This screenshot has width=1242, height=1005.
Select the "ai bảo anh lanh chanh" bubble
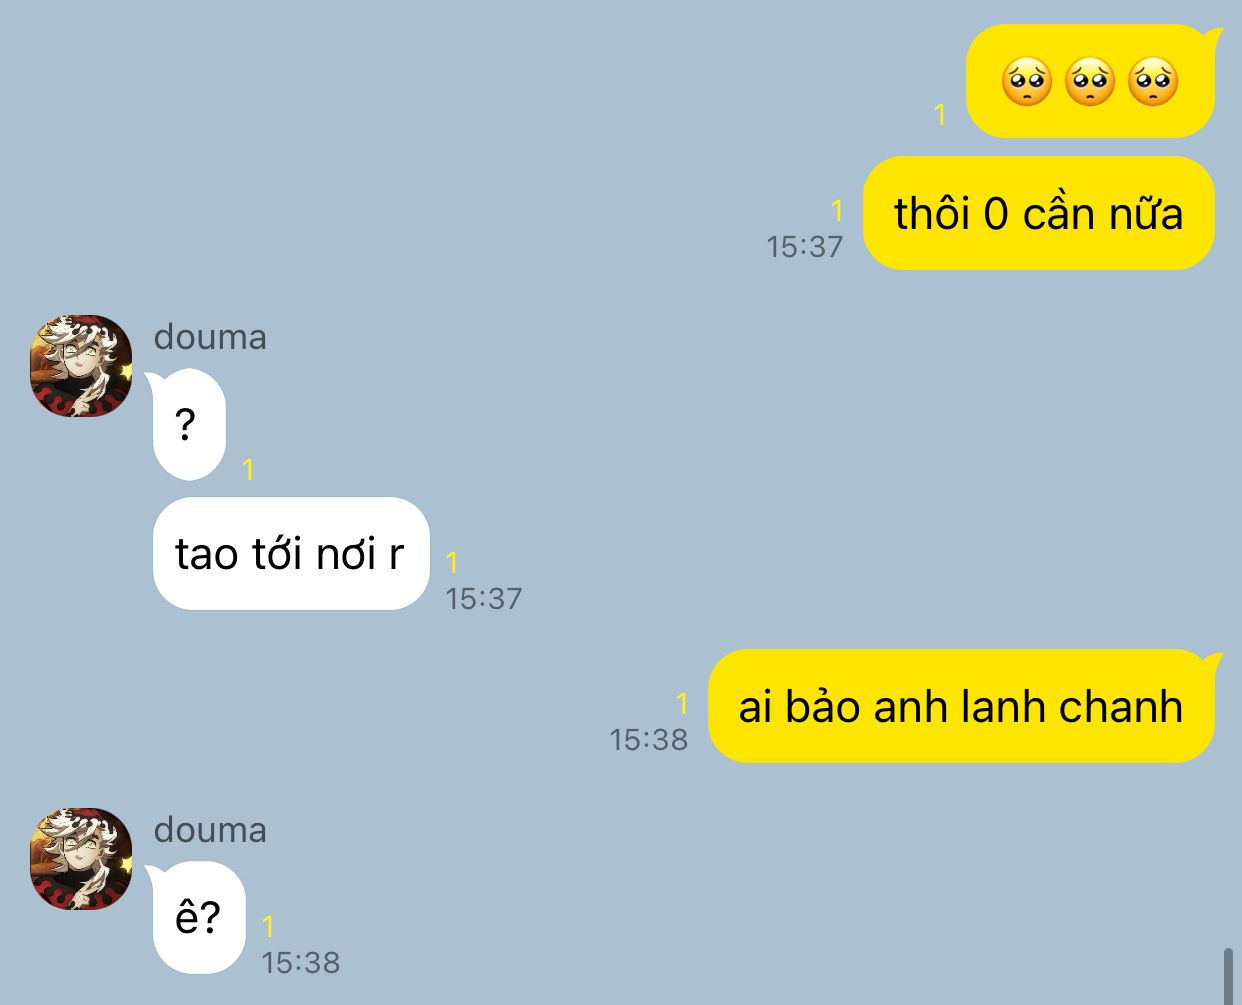pos(961,706)
